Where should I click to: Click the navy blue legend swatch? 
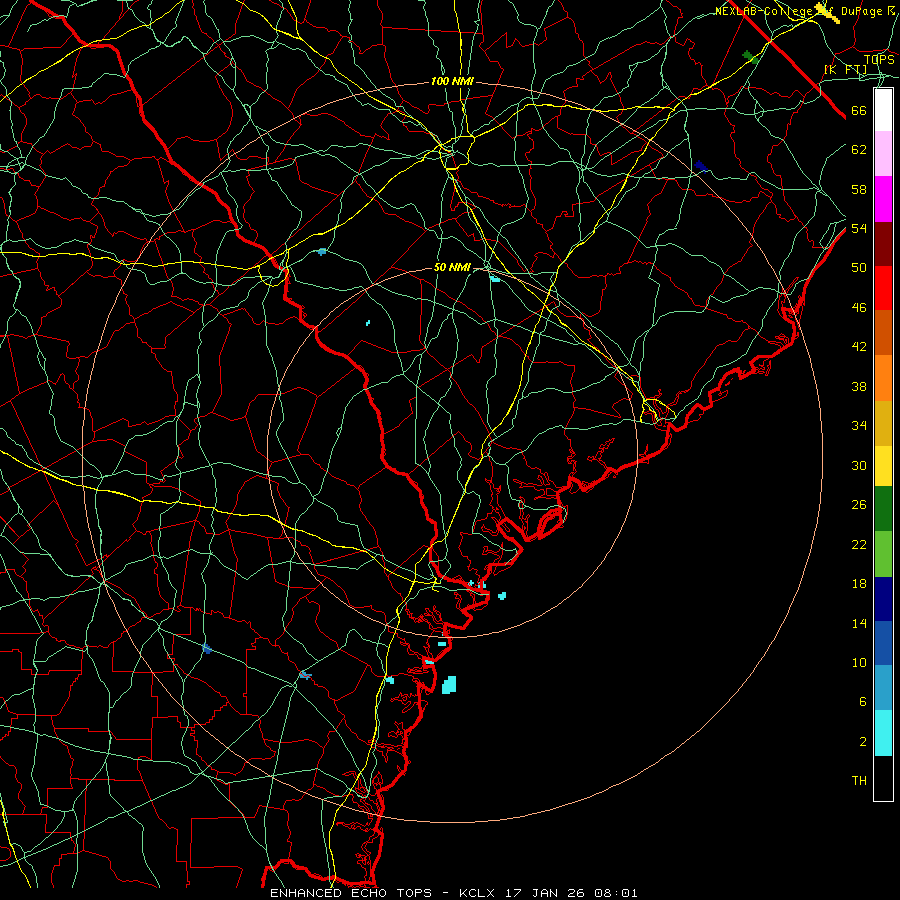[x=883, y=599]
